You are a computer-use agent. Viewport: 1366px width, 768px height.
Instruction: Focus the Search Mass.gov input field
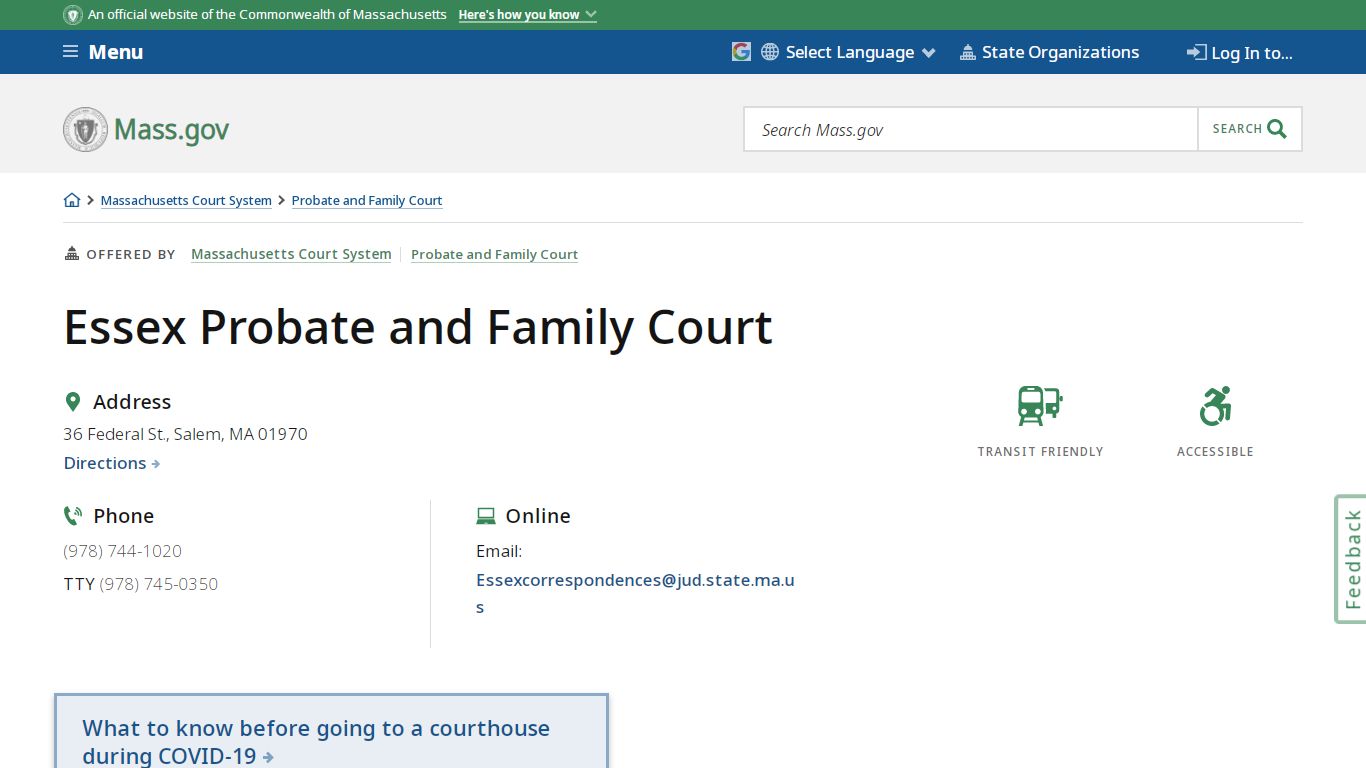pos(971,129)
